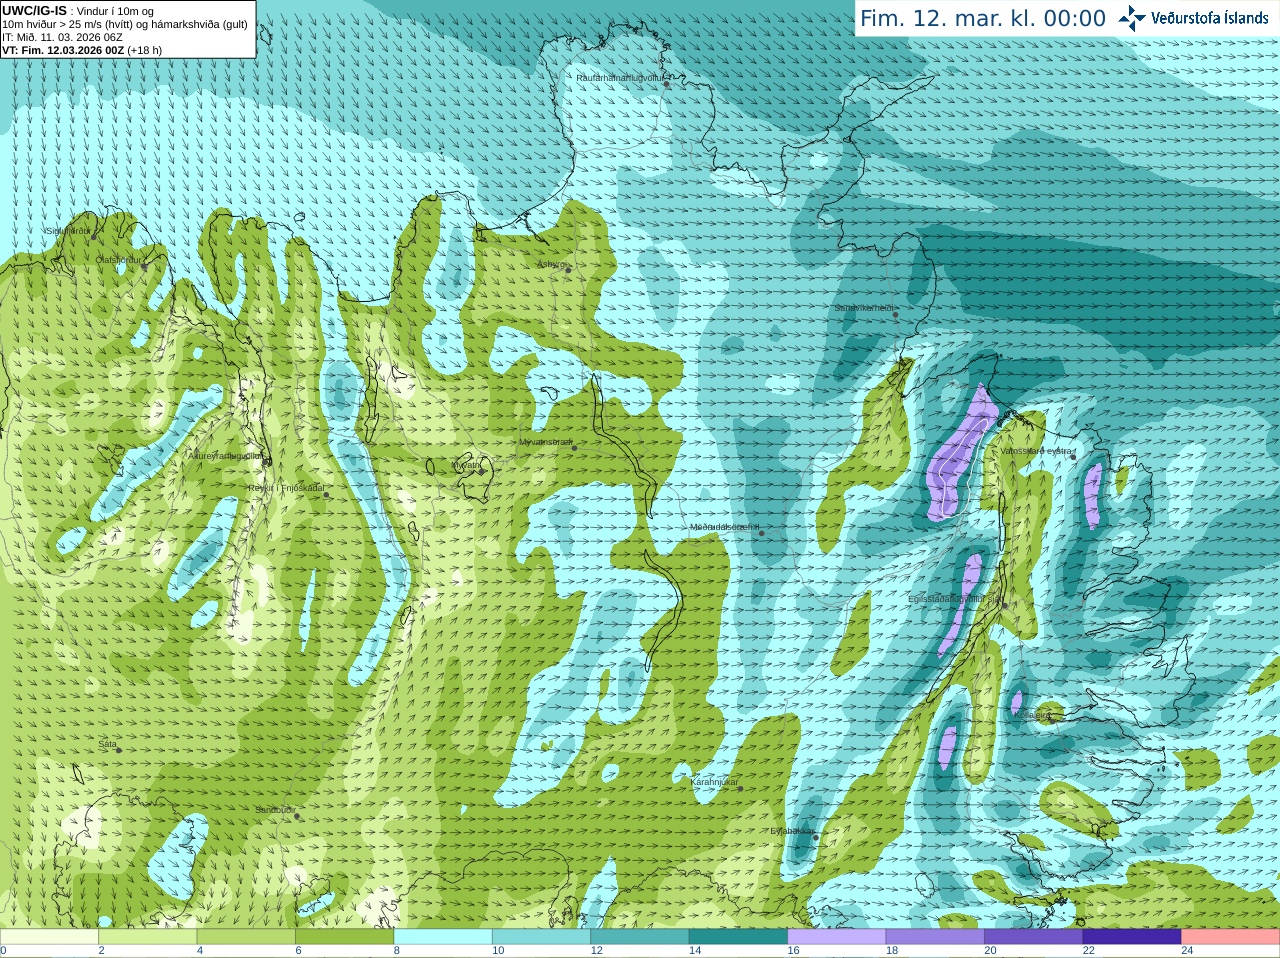Click the pink above-24 m/s legend swatch
The image size is (1280, 958).
click(1231, 937)
